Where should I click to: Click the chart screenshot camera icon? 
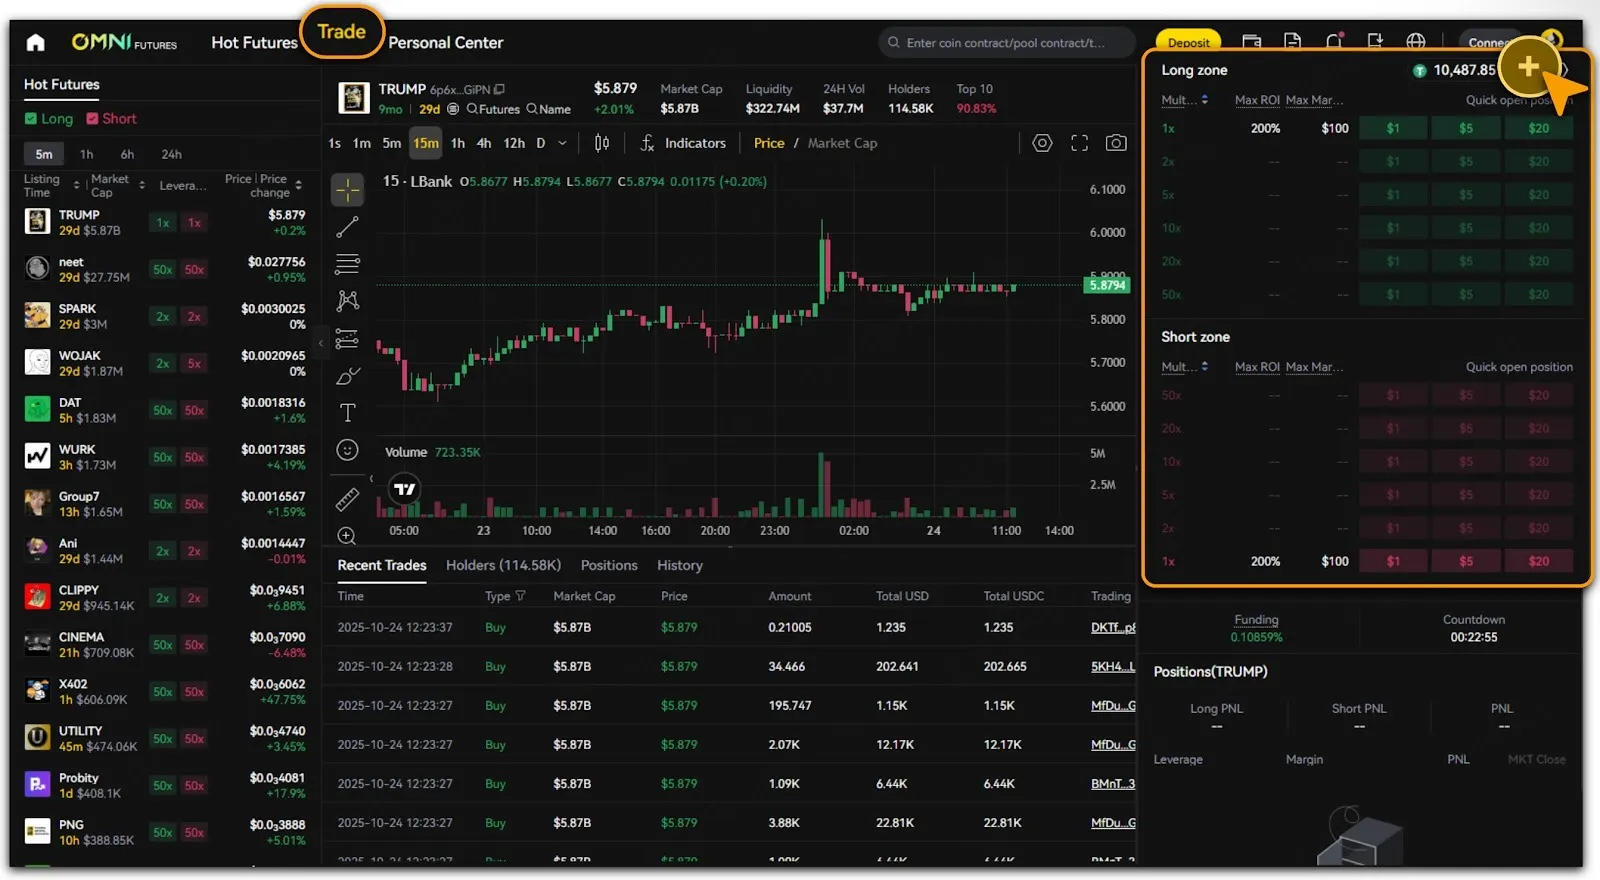1116,143
